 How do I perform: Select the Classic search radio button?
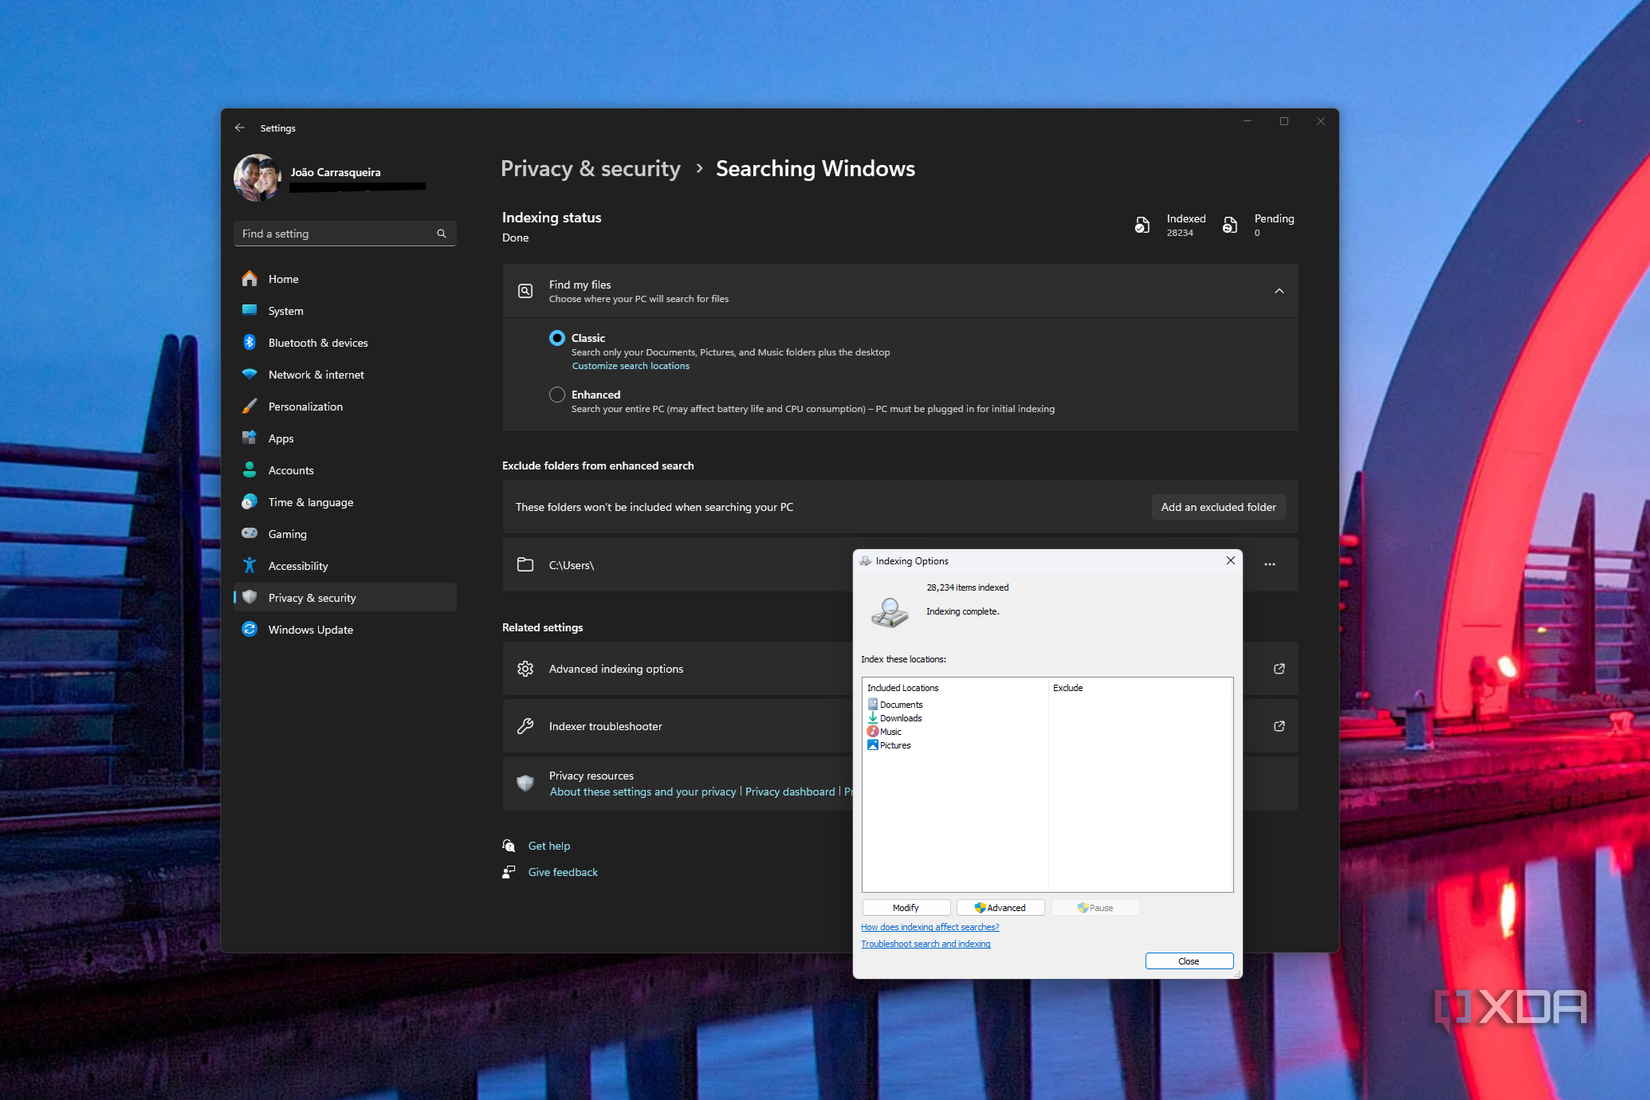pyautogui.click(x=557, y=338)
